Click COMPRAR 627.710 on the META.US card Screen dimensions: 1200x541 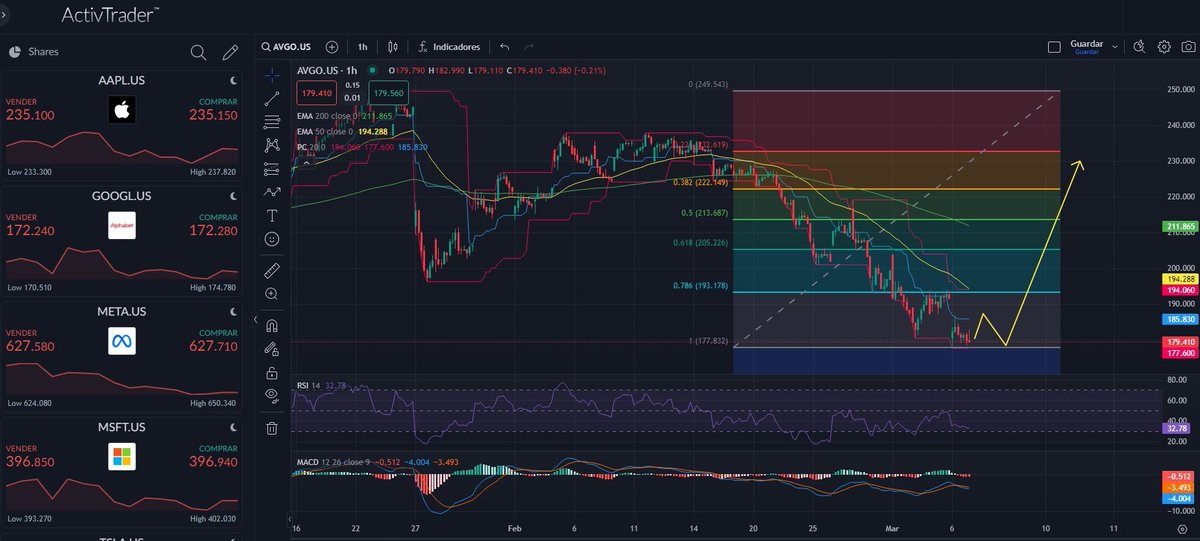[213, 342]
